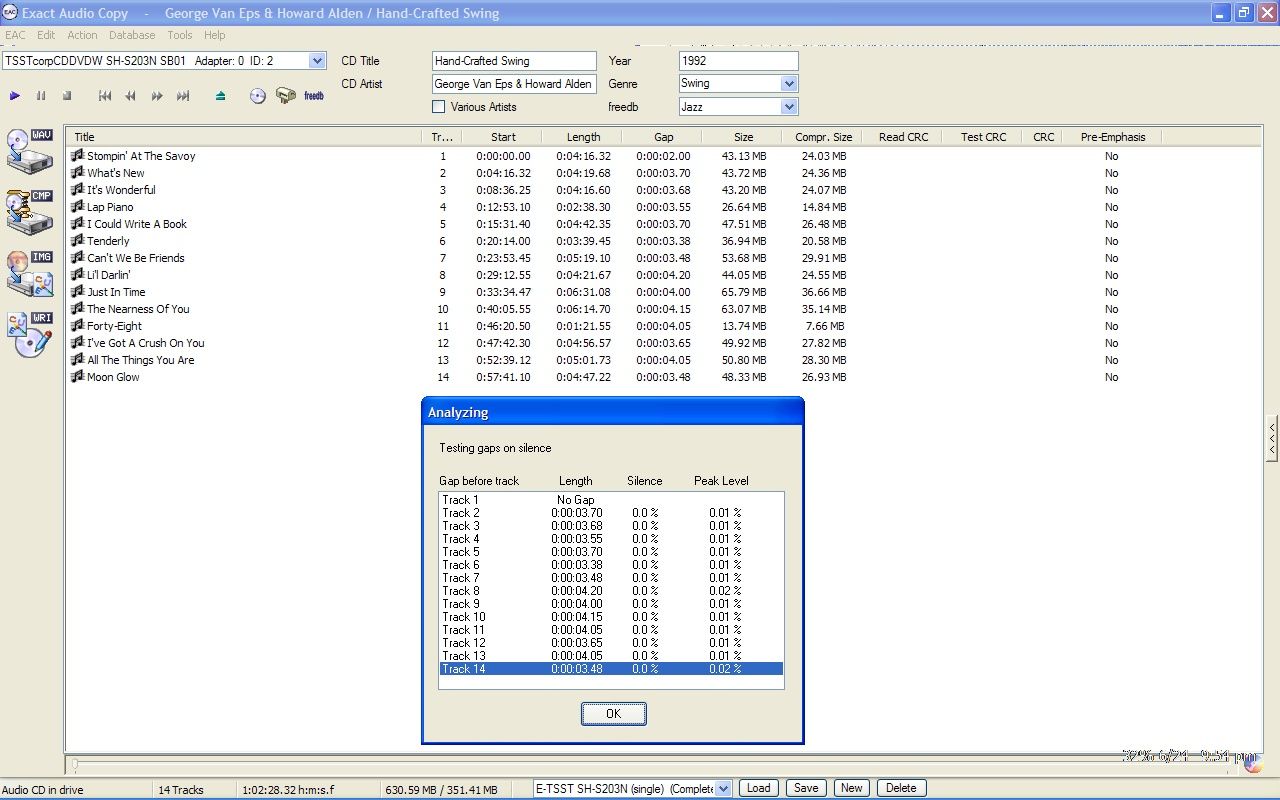
Task: Click music note icon beside Just In Time
Action: 77,291
